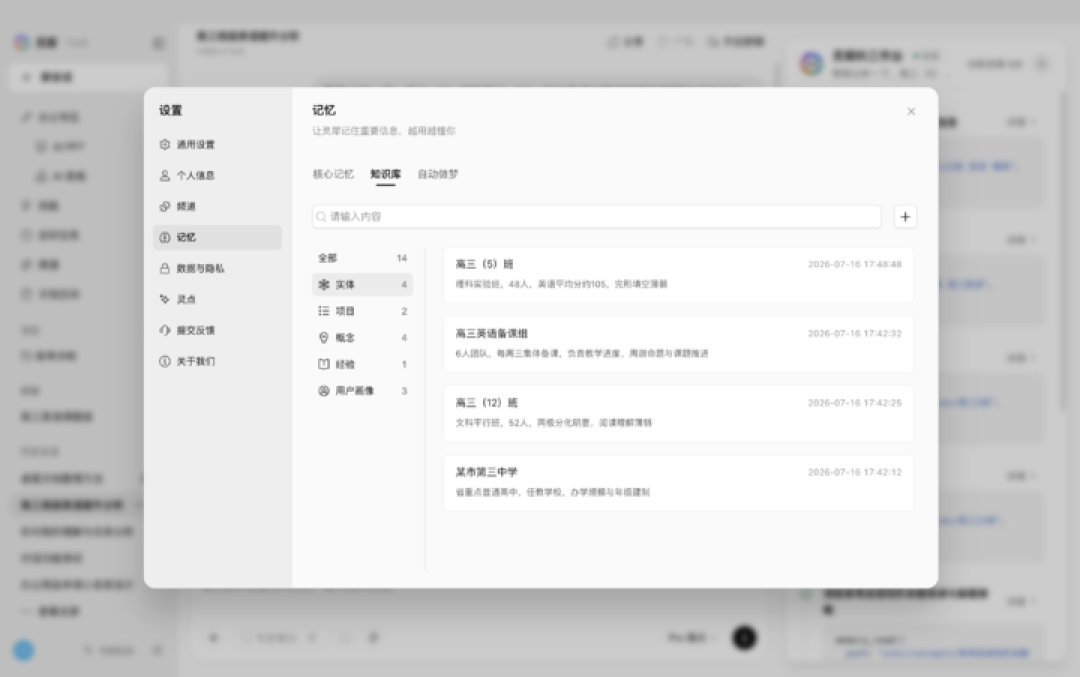
Task: Open the 高三（12）班 entity card
Action: point(678,413)
